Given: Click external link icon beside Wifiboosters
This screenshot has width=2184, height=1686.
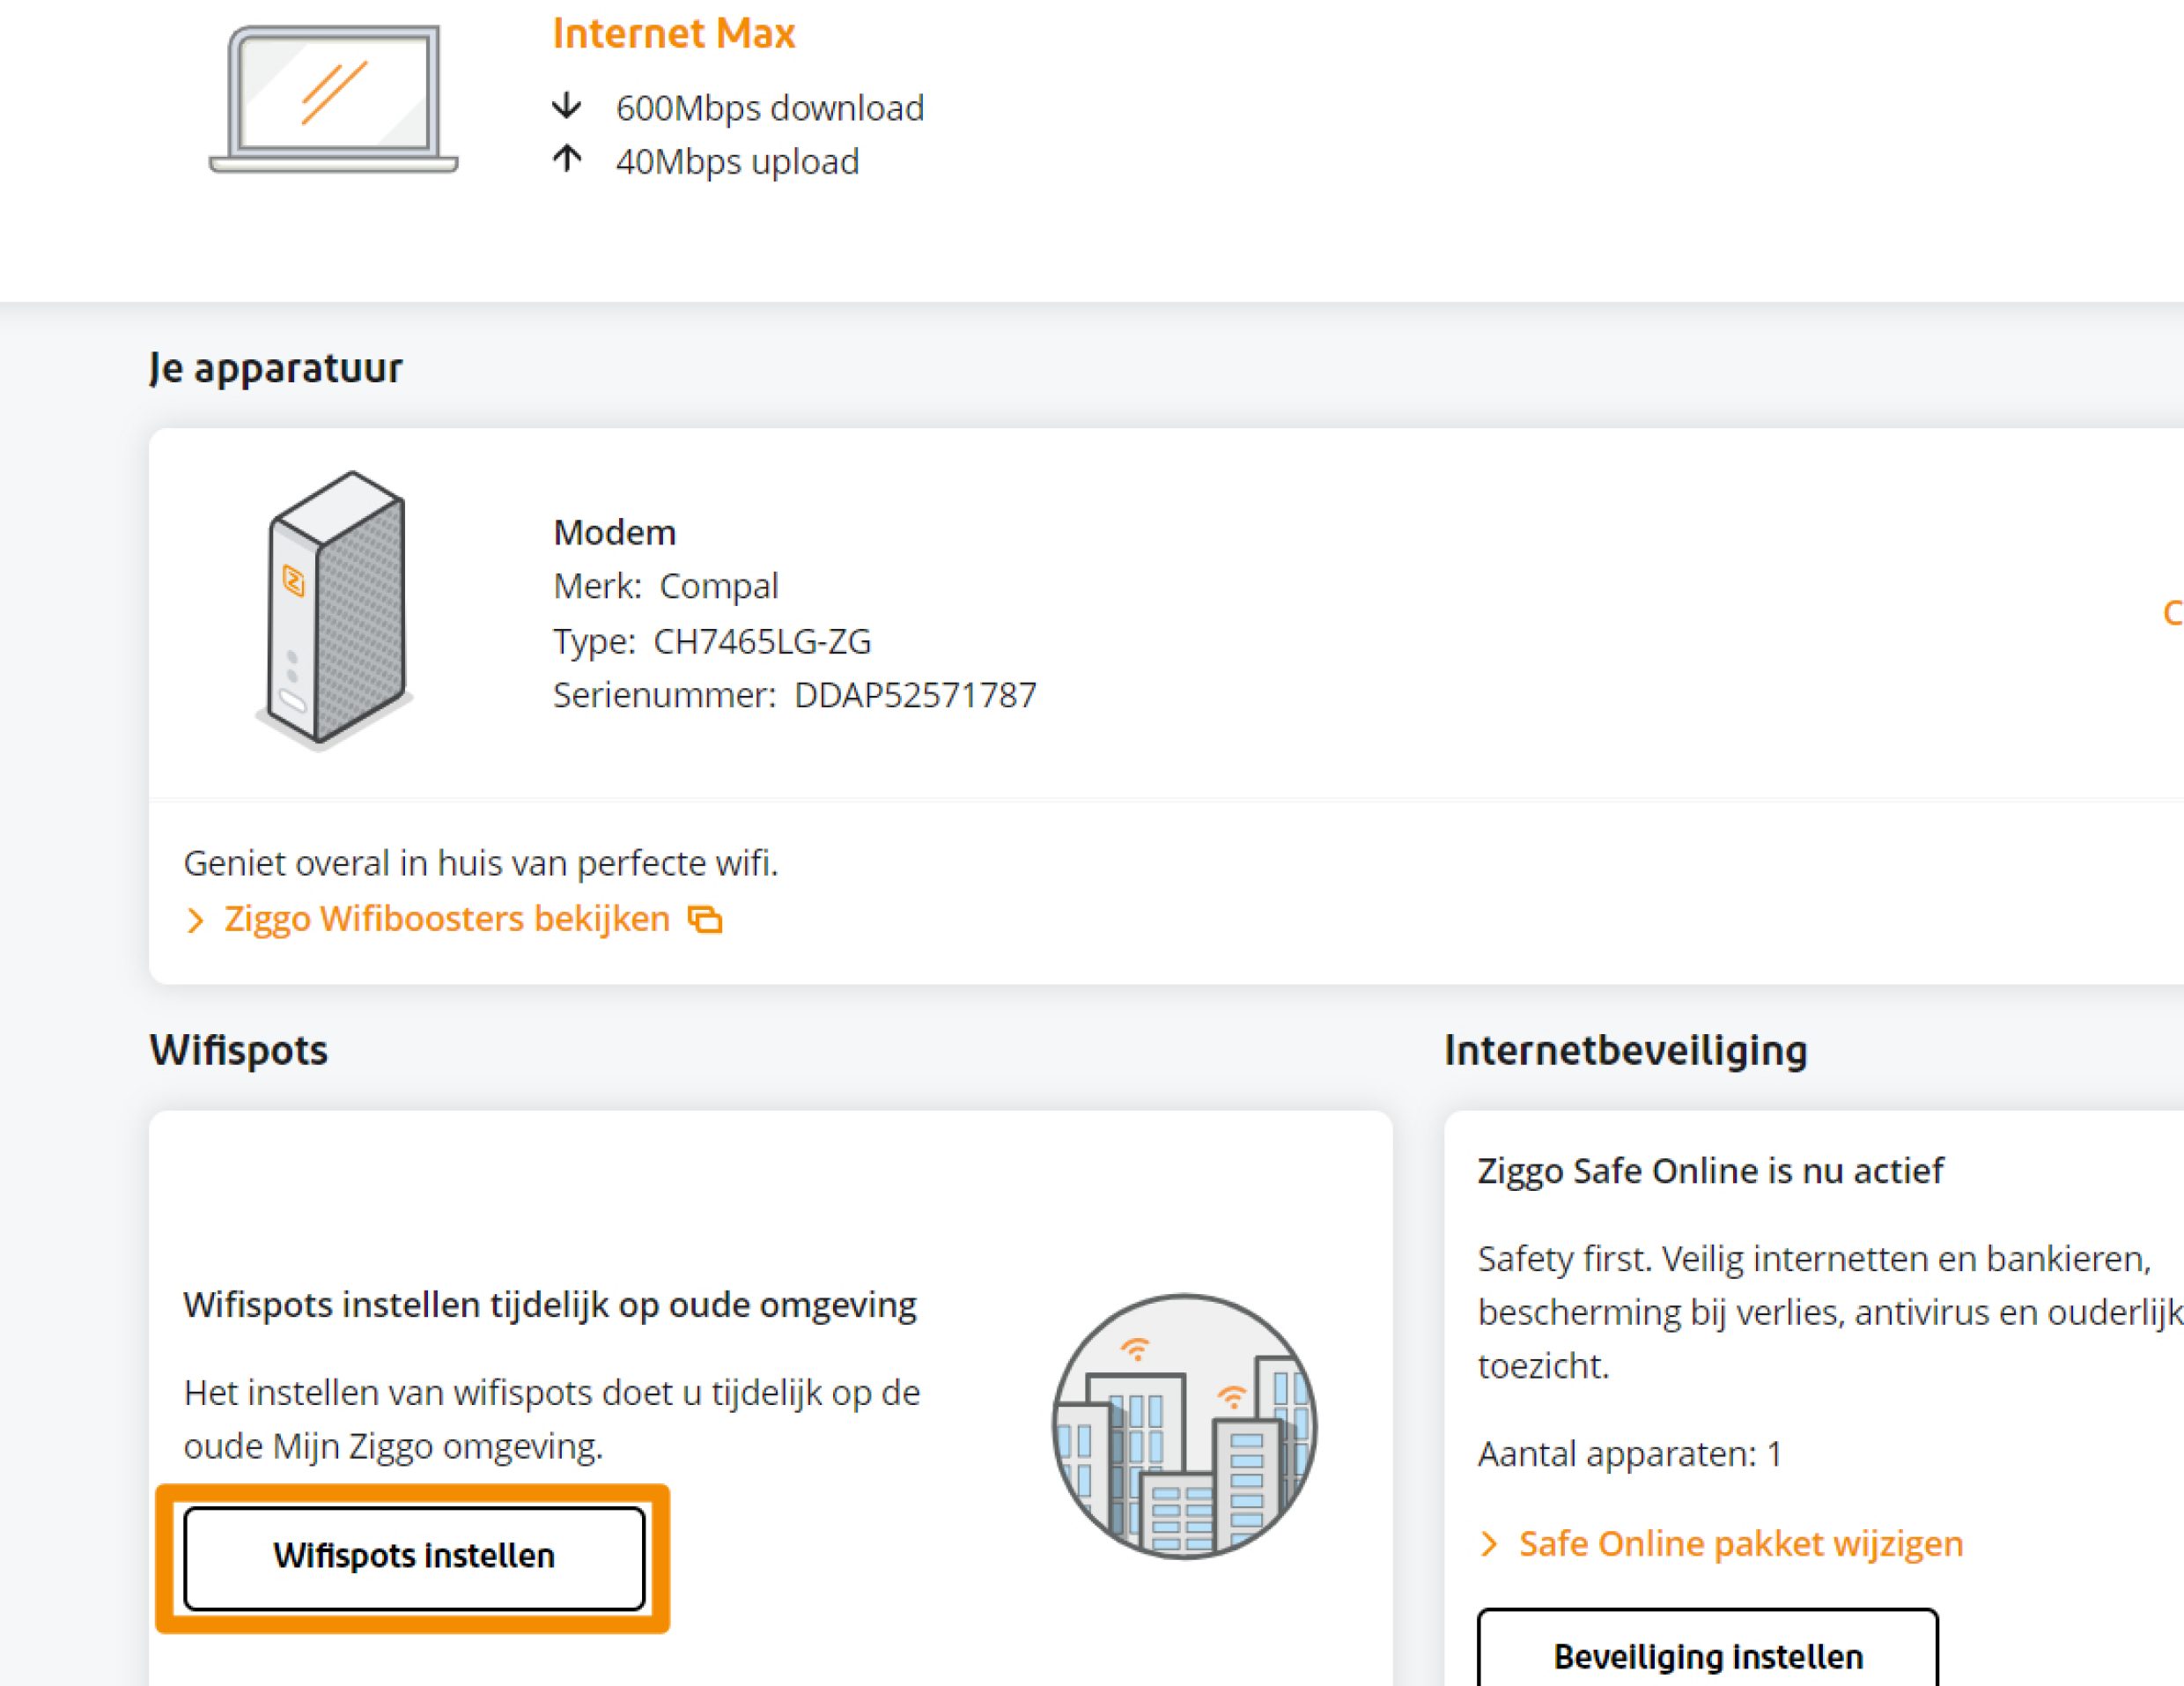Looking at the screenshot, I should [705, 919].
